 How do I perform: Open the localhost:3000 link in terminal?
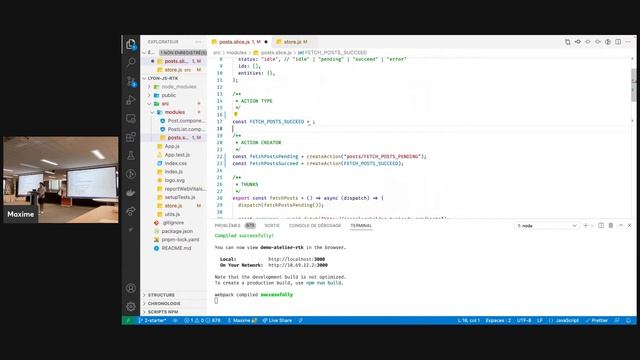pos(297,259)
